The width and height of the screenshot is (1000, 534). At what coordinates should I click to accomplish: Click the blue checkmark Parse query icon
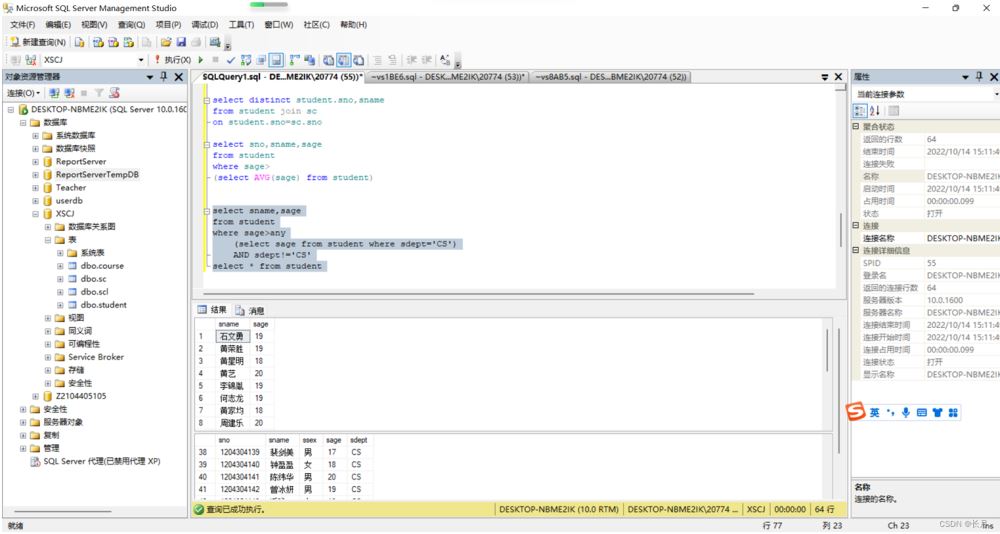coord(230,60)
